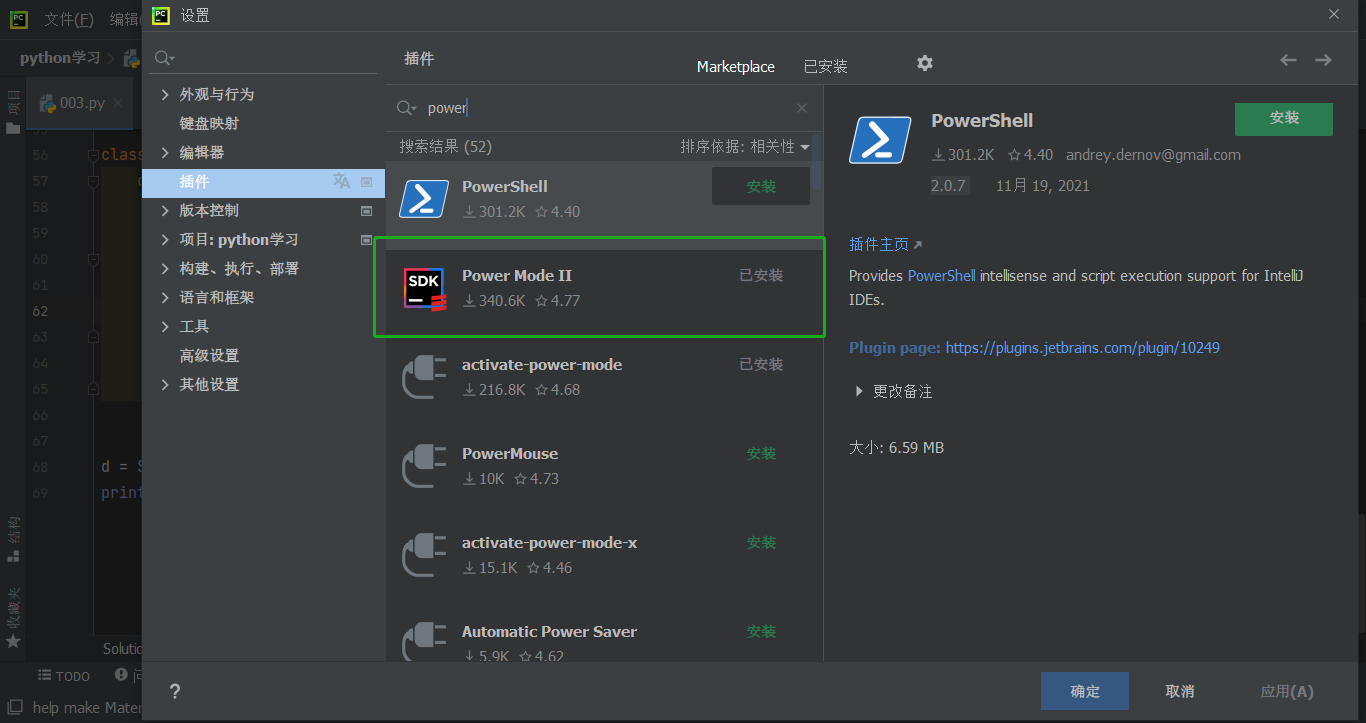Clear the plugin search text
Image resolution: width=1366 pixels, height=723 pixels.
(x=802, y=108)
